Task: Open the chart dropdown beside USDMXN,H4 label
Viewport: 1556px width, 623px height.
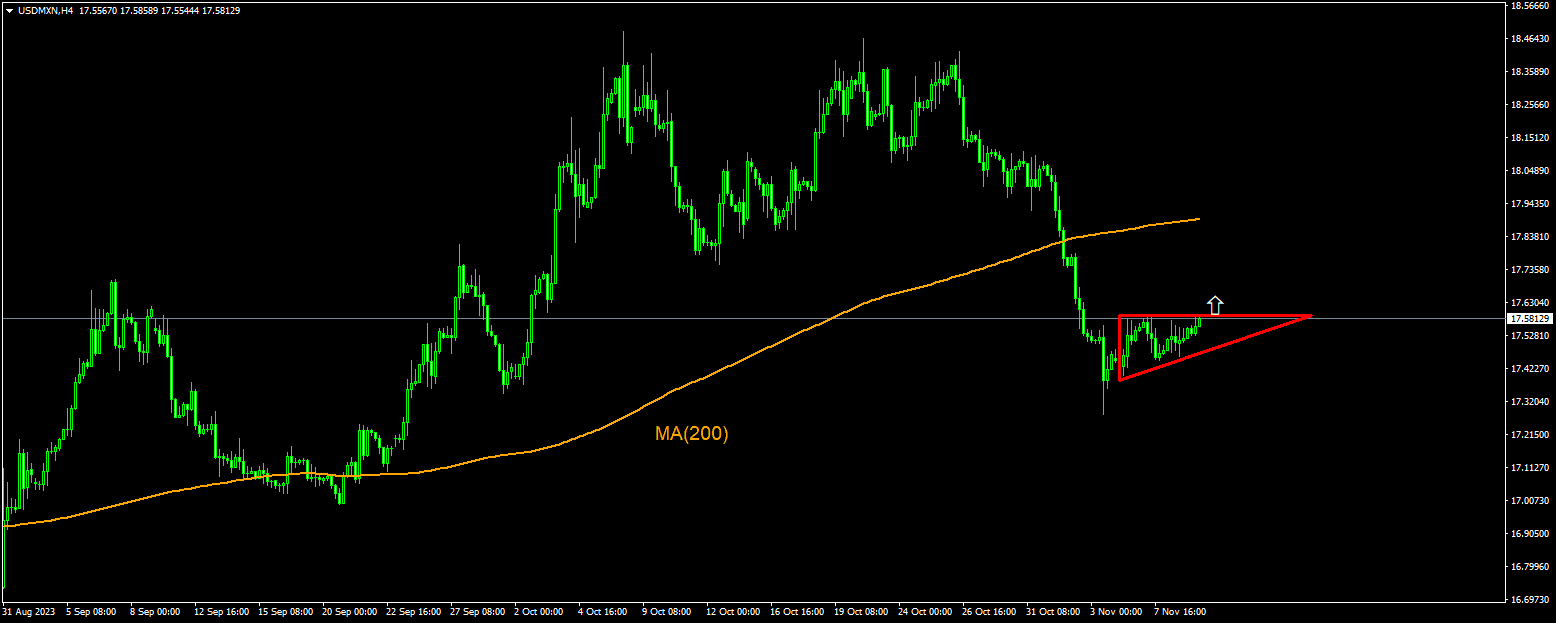Action: coord(9,10)
